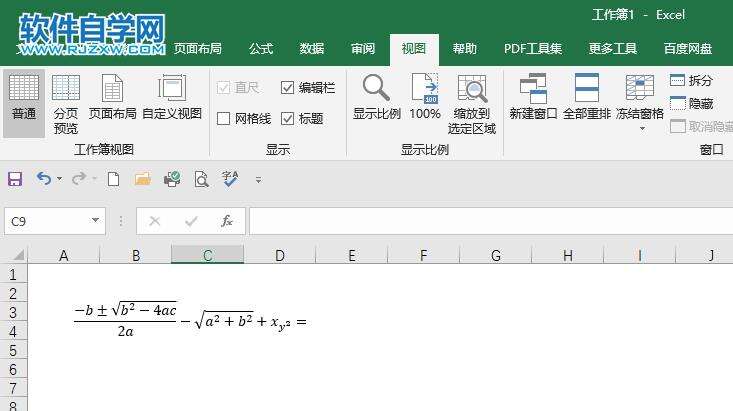Select row 3 header

[x=13, y=312]
